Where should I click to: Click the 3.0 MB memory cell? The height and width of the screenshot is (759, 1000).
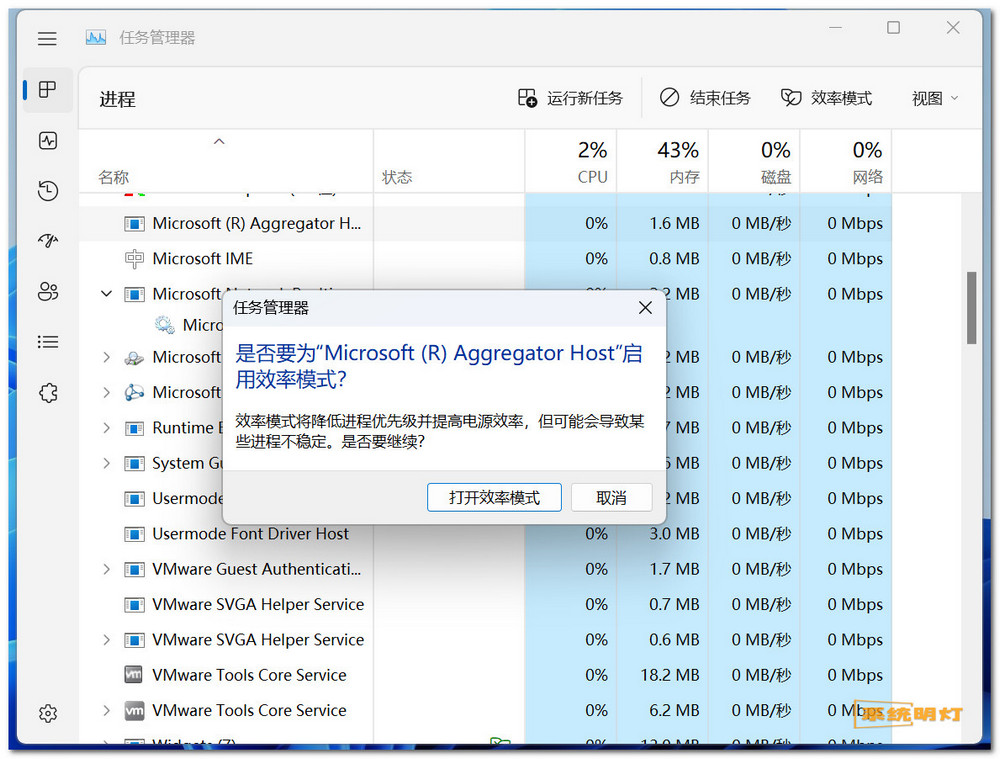point(663,534)
